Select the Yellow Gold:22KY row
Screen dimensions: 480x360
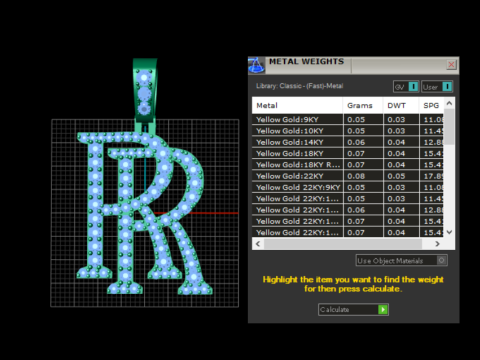coord(348,176)
